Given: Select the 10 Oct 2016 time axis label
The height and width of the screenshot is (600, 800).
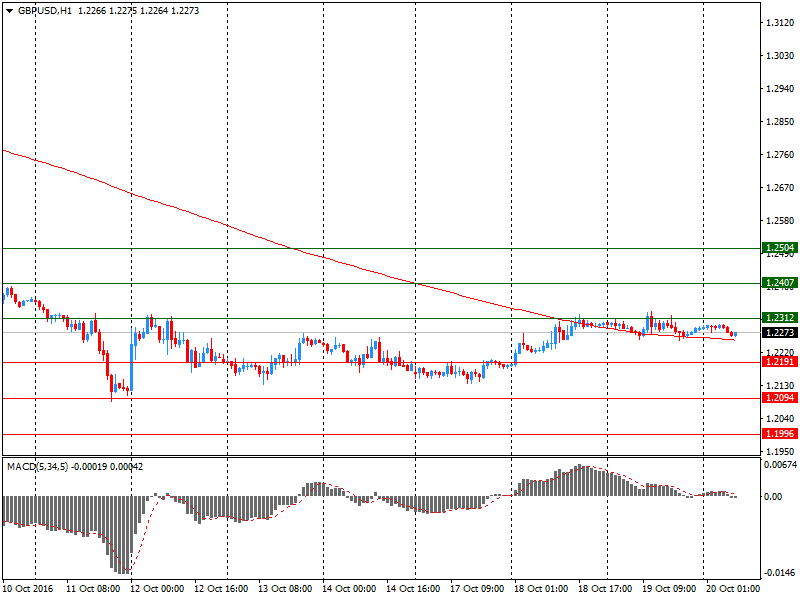Looking at the screenshot, I should click(x=28, y=589).
